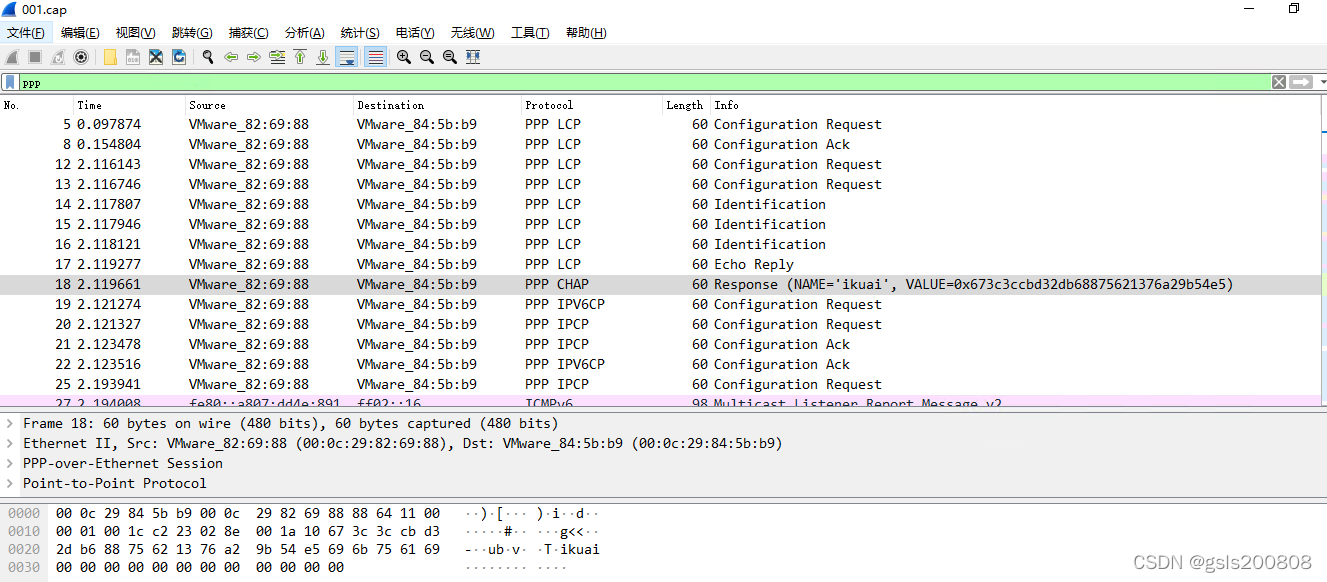Click the resize columns icon
1327x582 pixels.
pos(473,57)
